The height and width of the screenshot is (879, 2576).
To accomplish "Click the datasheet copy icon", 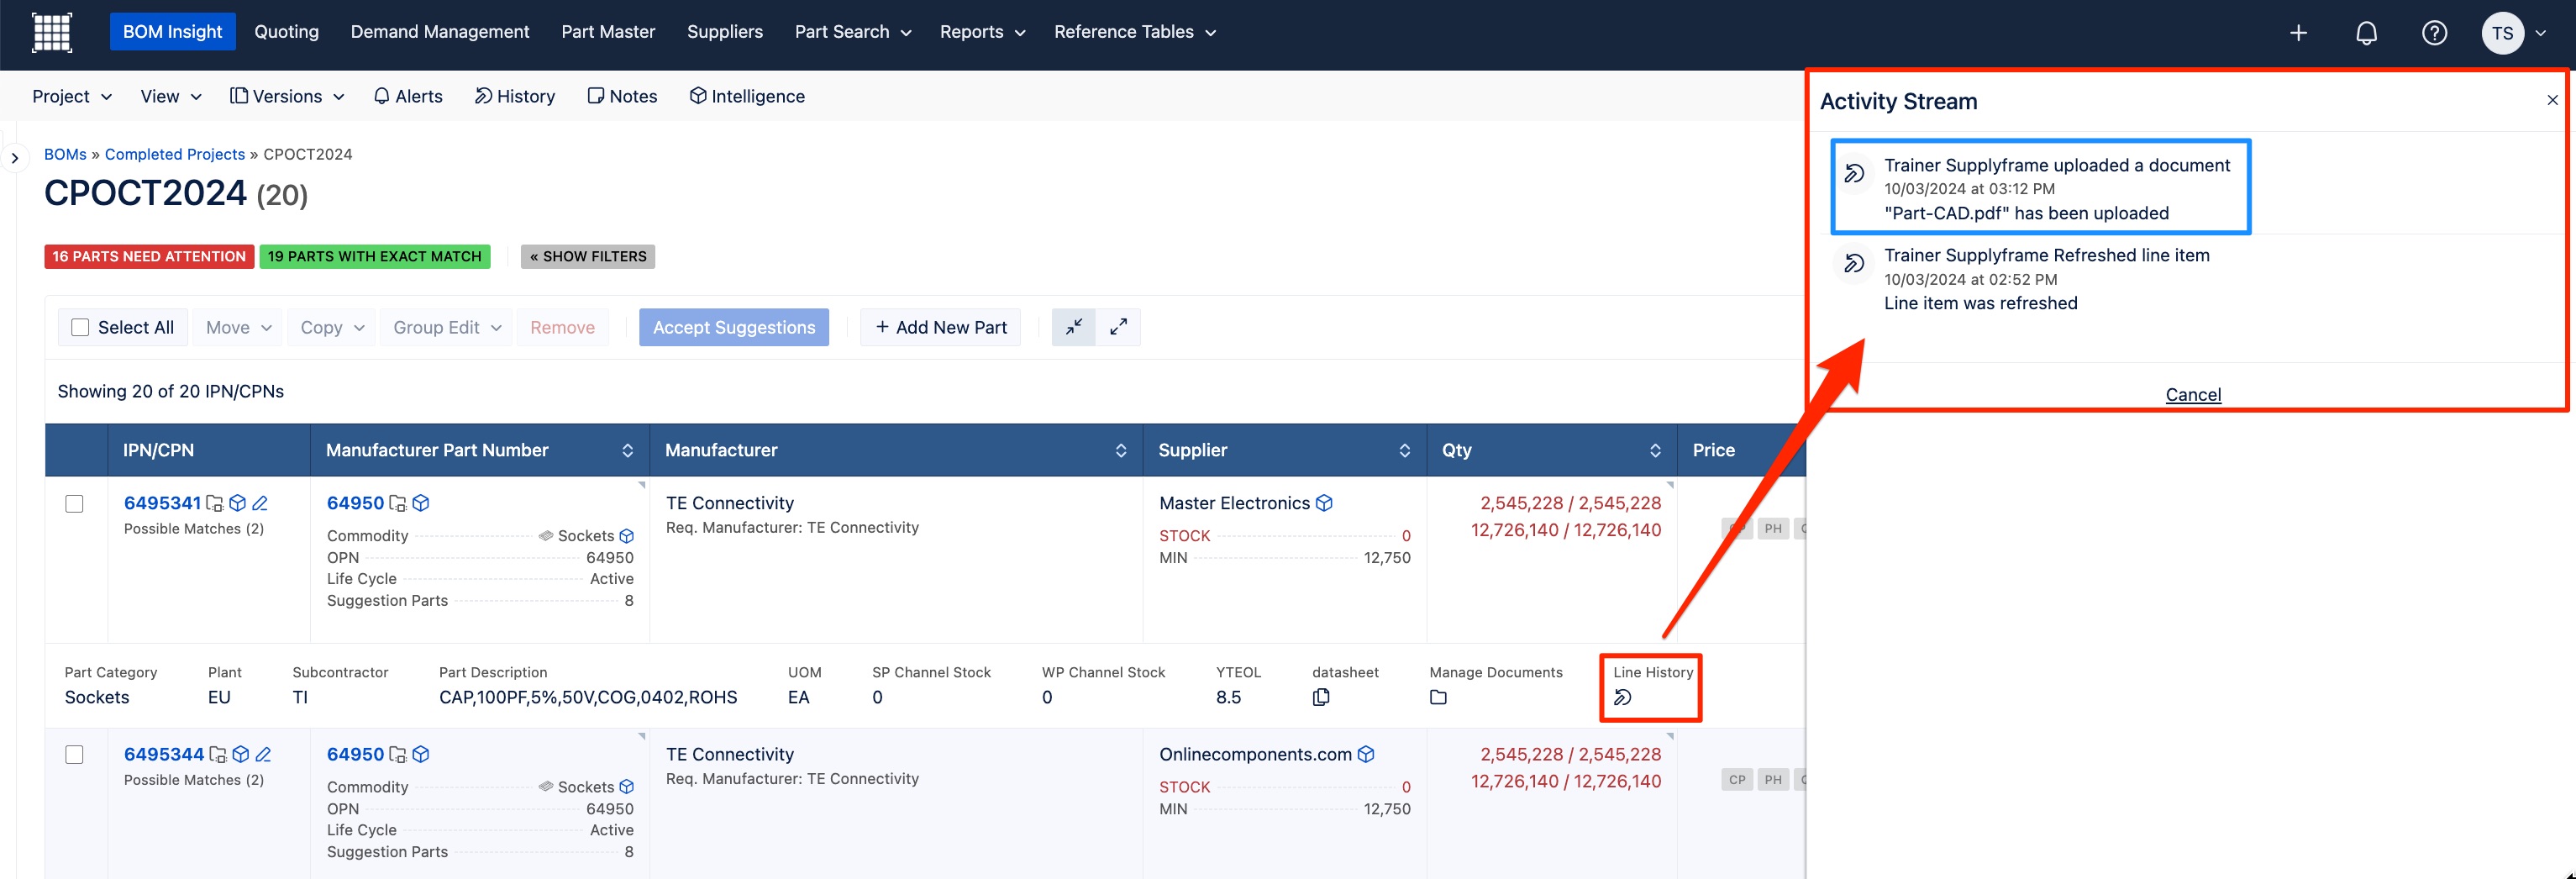I will point(1321,697).
